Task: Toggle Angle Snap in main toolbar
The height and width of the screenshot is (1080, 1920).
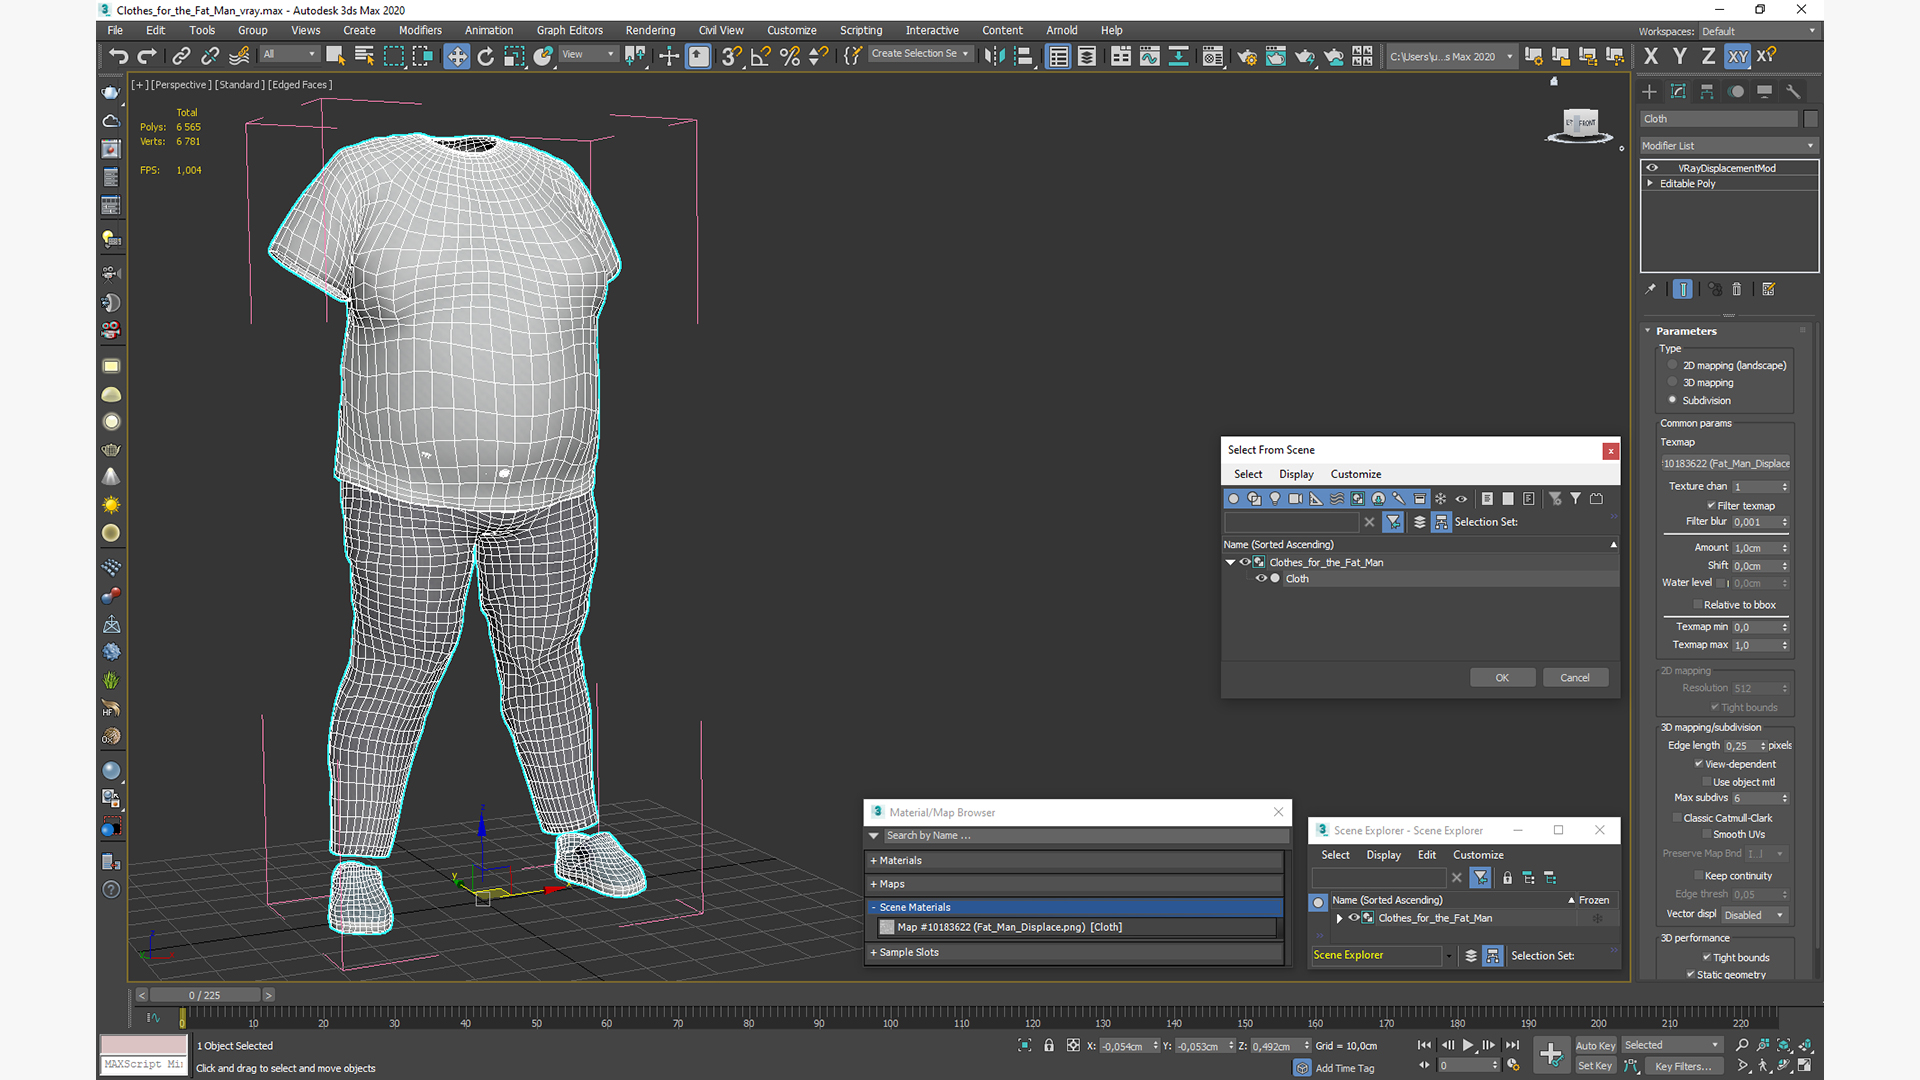Action: click(761, 56)
